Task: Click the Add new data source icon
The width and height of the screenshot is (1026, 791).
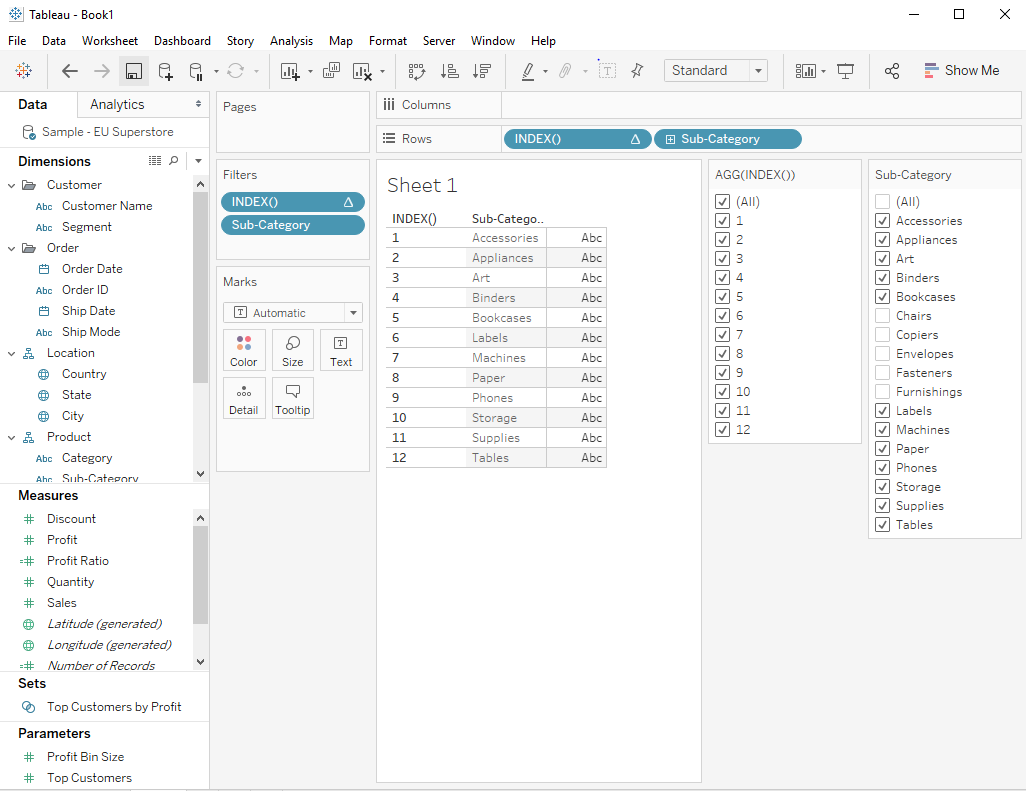Action: (x=166, y=71)
